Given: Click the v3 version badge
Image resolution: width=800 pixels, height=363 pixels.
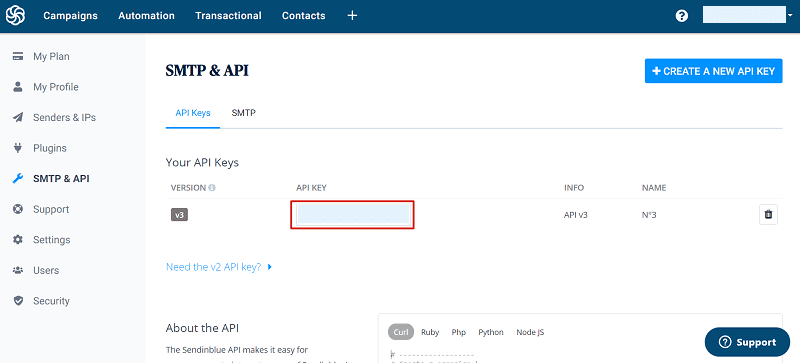Looking at the screenshot, I should (x=179, y=215).
